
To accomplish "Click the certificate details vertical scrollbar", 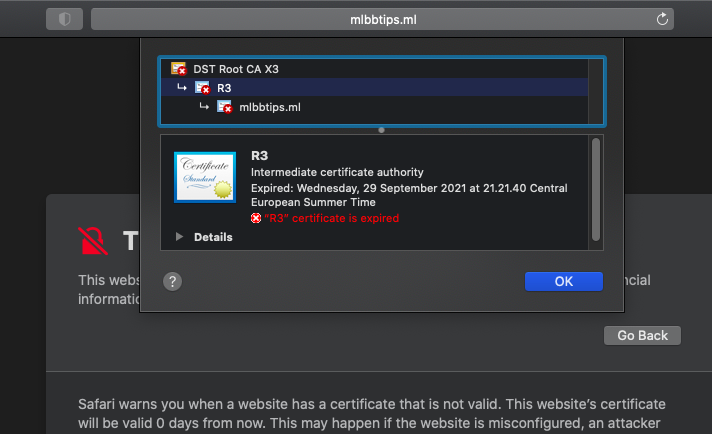I will tap(596, 190).
